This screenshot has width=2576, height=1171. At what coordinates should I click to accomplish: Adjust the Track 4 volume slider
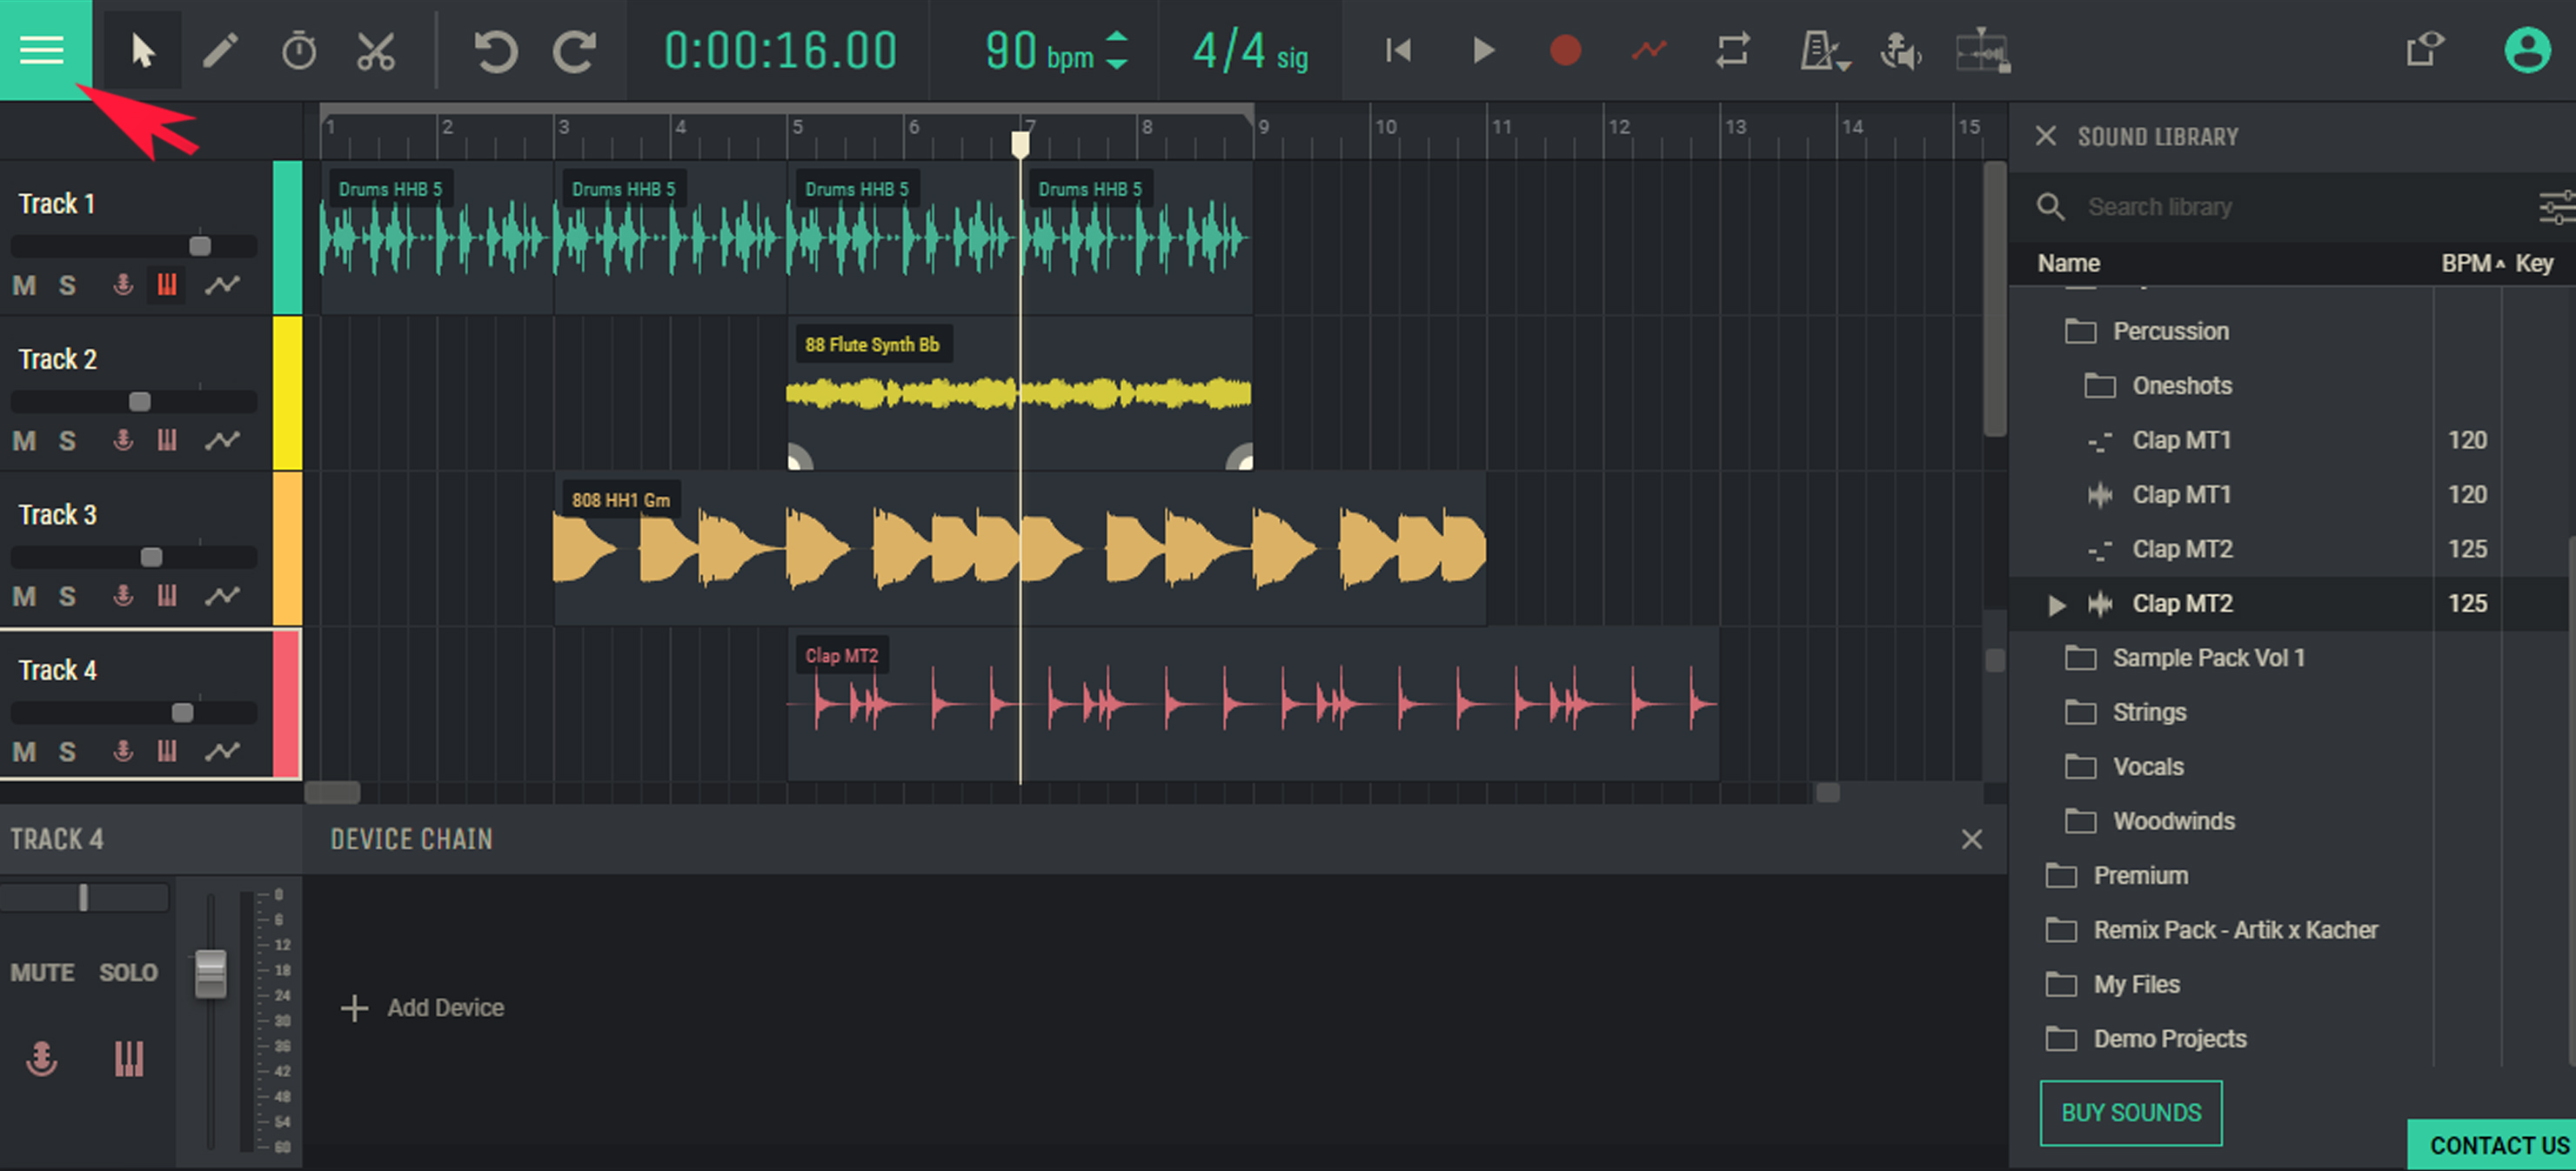(x=182, y=712)
